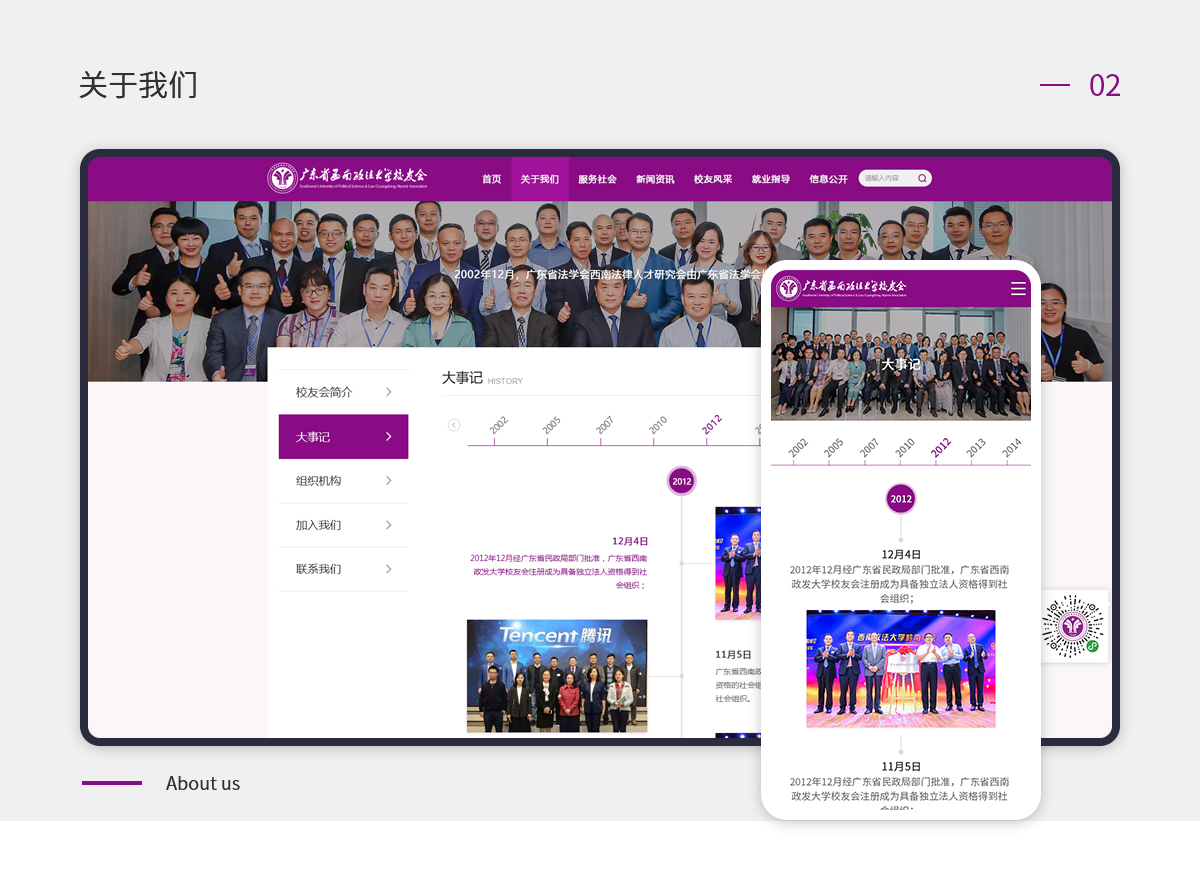This screenshot has height=880, width=1200.
Task: Click the timeline previous arrow button
Action: point(454,425)
